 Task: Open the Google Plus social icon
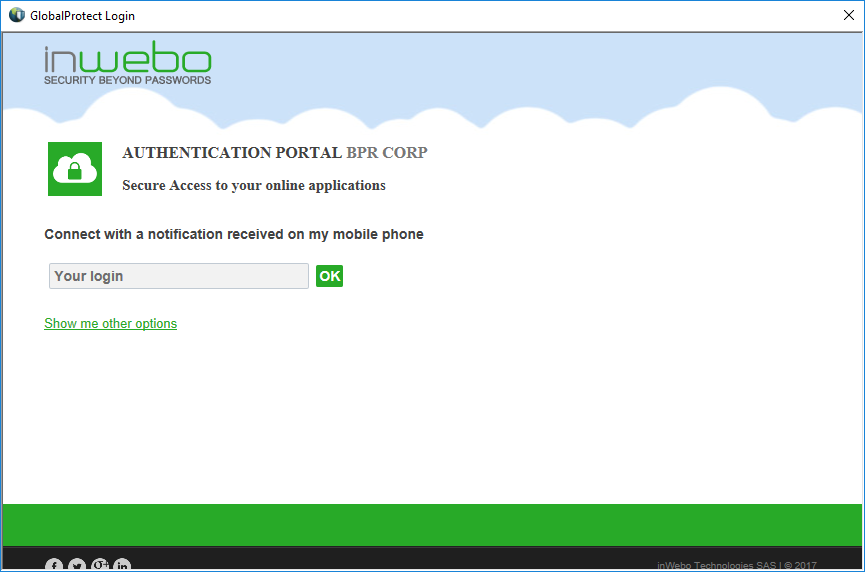(x=100, y=565)
